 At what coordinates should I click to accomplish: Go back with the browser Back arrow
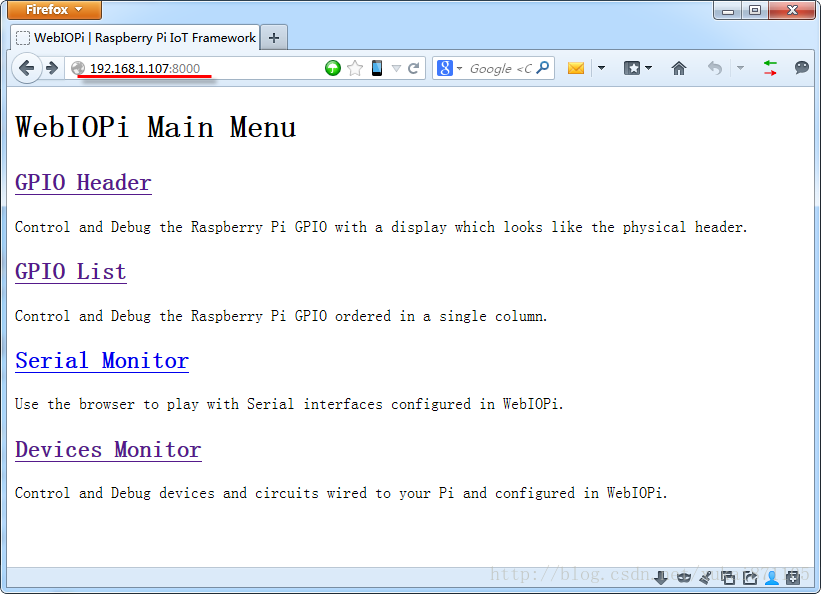click(26, 68)
